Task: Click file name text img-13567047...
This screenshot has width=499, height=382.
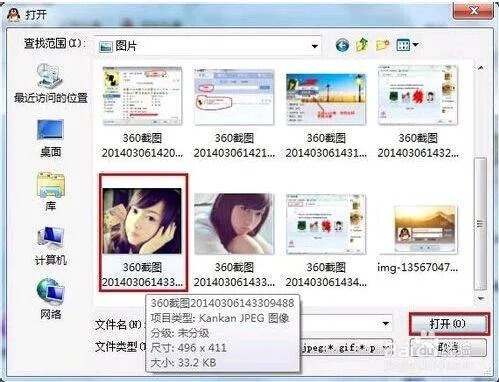Action: pos(418,267)
